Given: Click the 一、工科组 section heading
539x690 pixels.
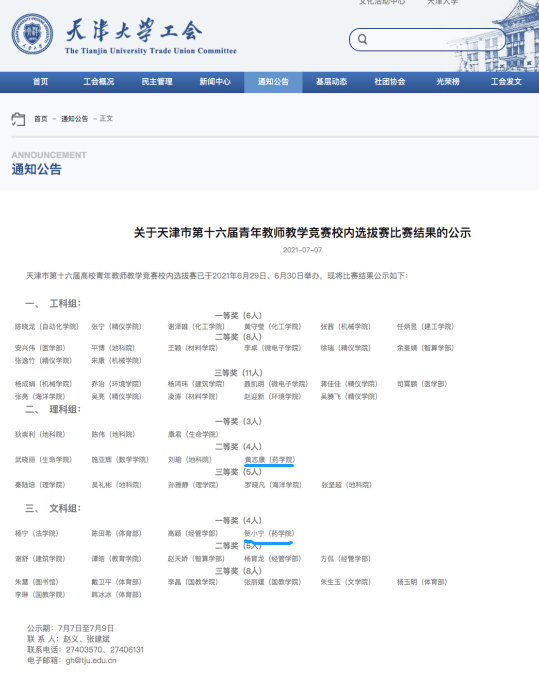Looking at the screenshot, I should coord(53,304).
